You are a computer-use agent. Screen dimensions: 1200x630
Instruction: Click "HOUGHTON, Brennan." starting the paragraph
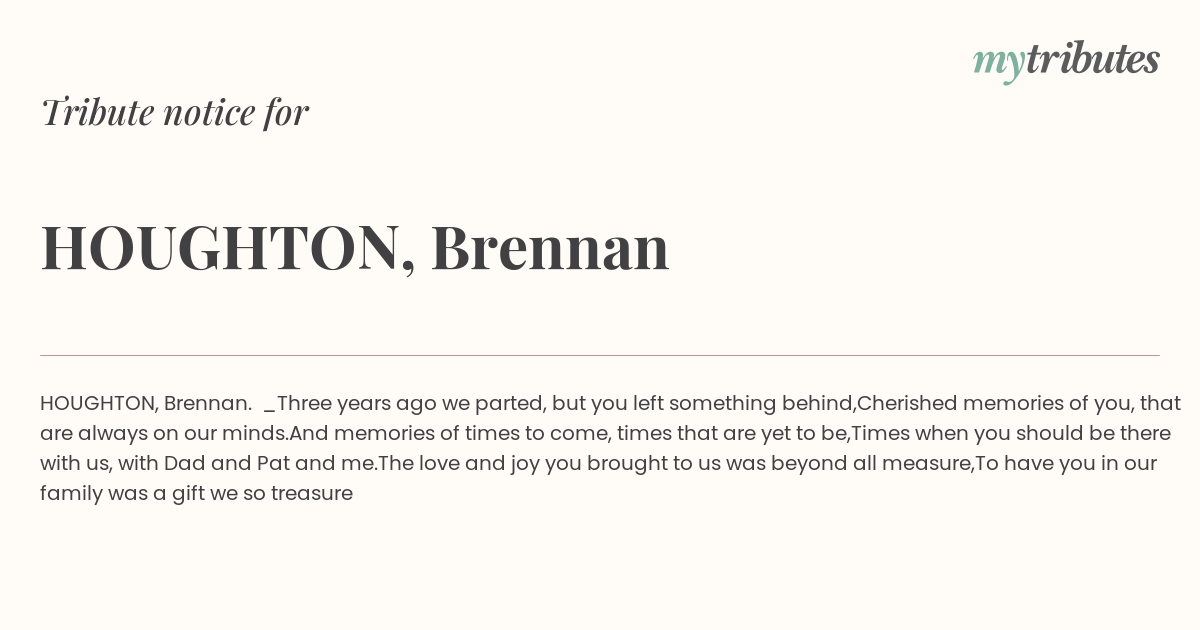click(x=146, y=403)
